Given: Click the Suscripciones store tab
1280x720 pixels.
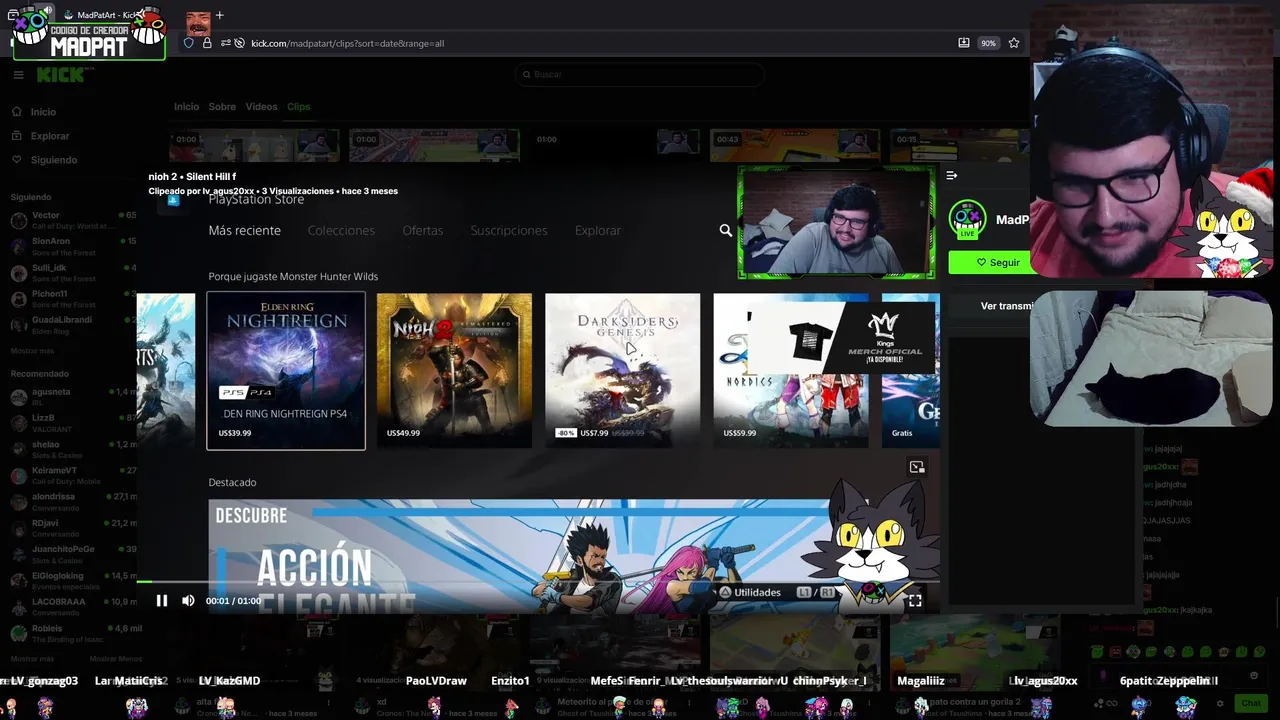Looking at the screenshot, I should pos(508,231).
